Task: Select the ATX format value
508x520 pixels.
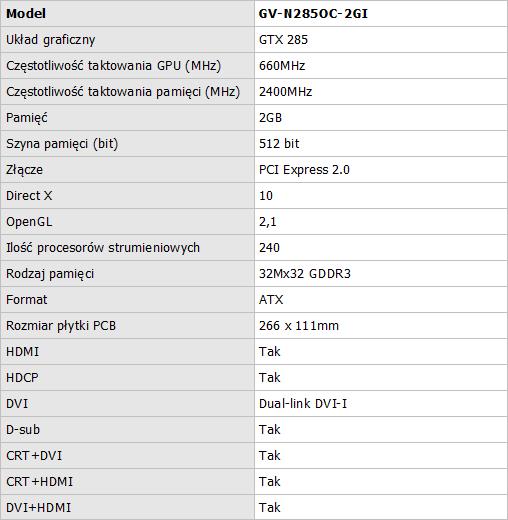Action: [271, 300]
